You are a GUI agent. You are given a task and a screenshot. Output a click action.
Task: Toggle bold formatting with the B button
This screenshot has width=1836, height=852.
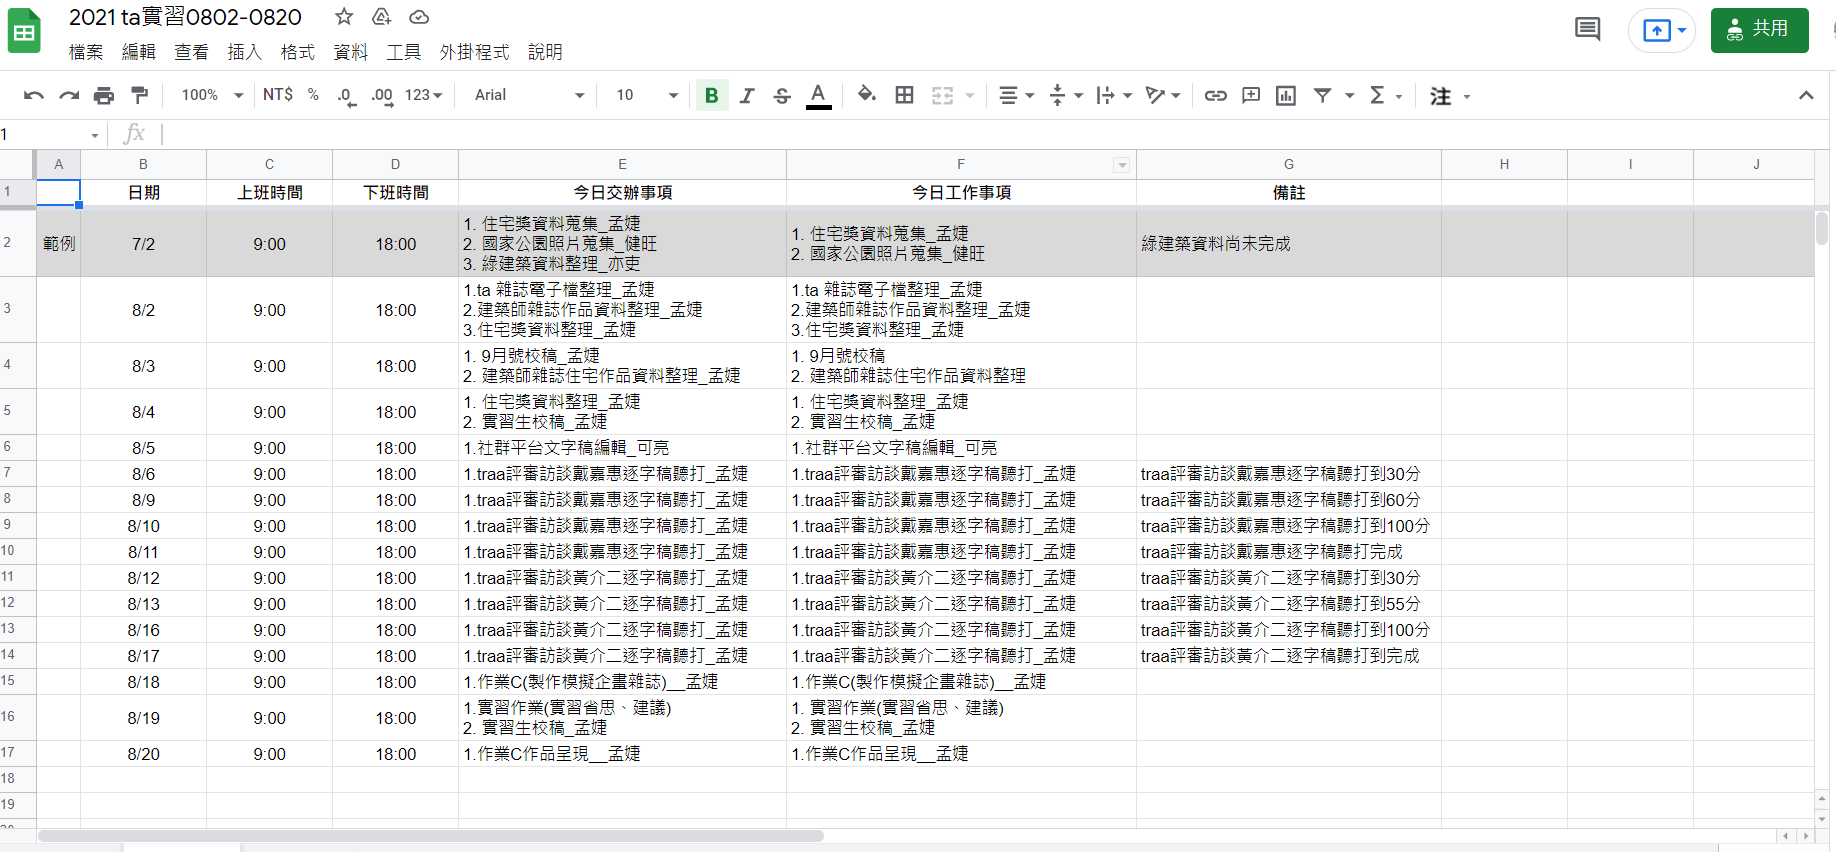(711, 96)
